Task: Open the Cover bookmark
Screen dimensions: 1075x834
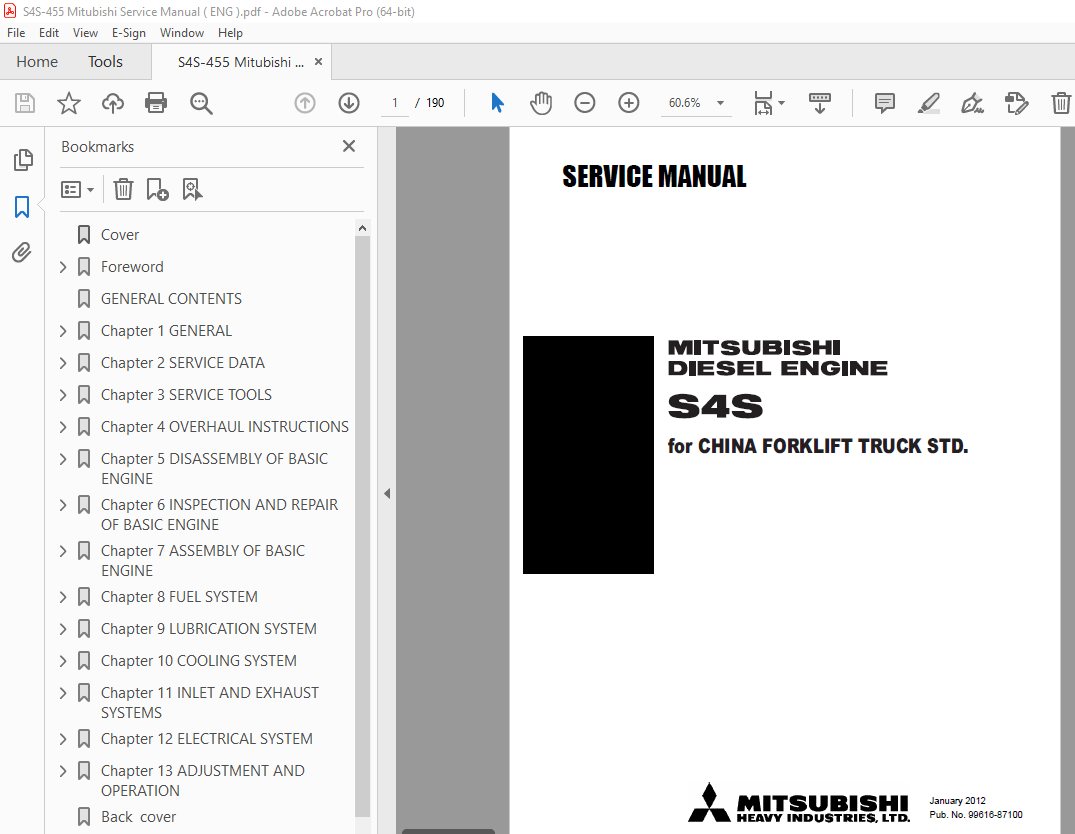Action: 120,235
